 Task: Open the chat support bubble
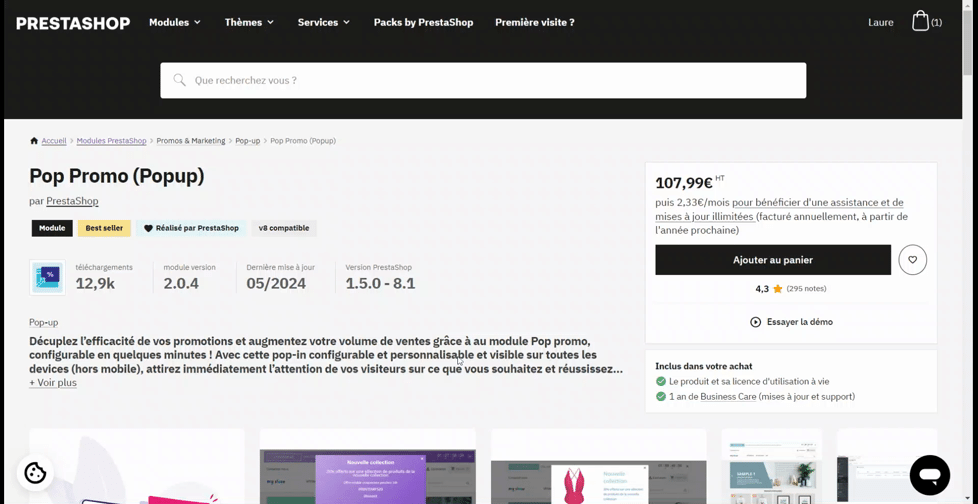point(929,475)
